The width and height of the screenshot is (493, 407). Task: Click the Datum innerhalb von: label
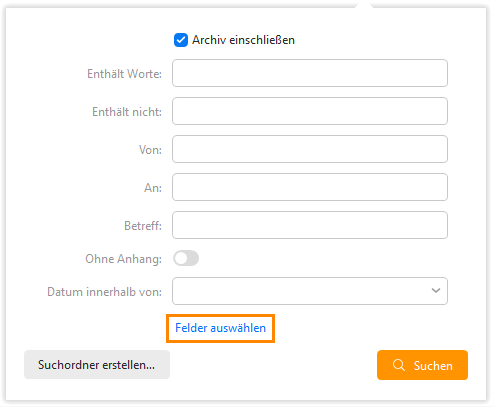(x=105, y=292)
